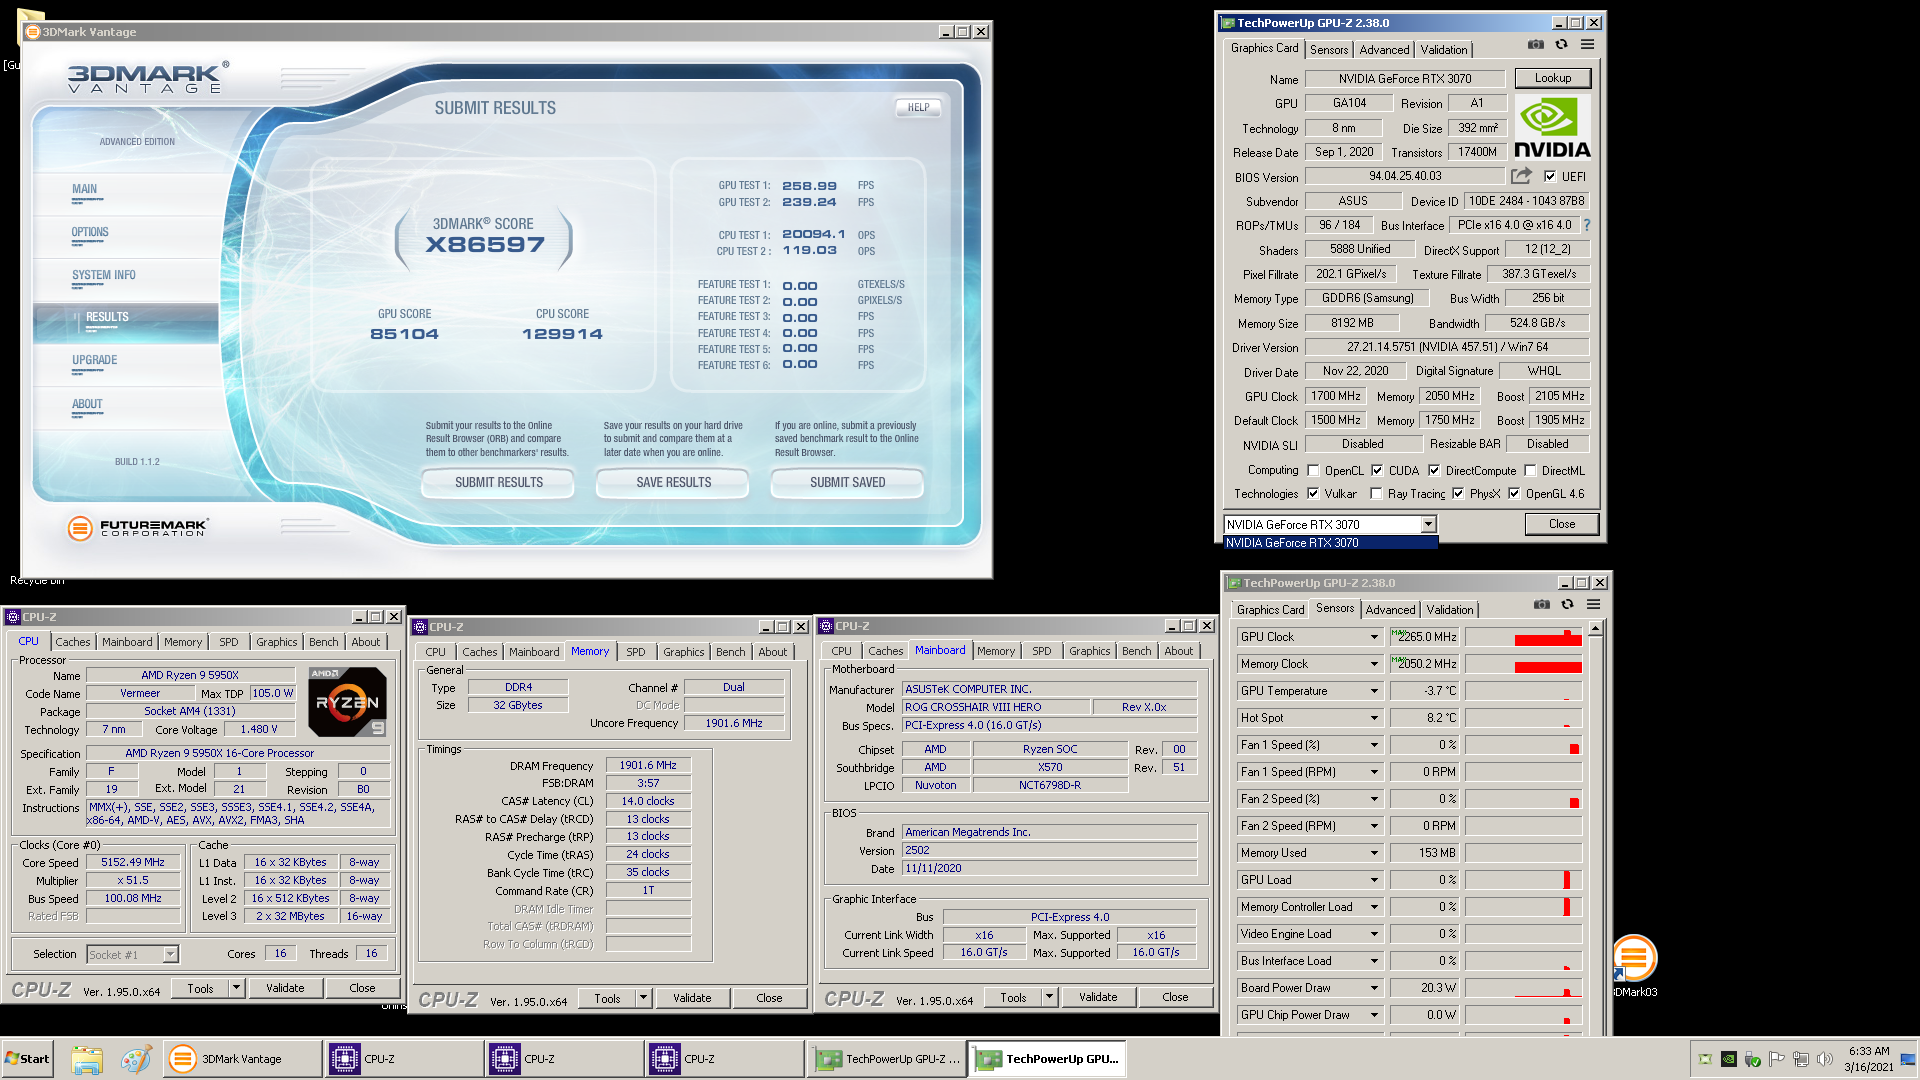Image resolution: width=1920 pixels, height=1080 pixels.
Task: Click the camera icon in Sensors GPU-Z window
Action: click(1541, 605)
